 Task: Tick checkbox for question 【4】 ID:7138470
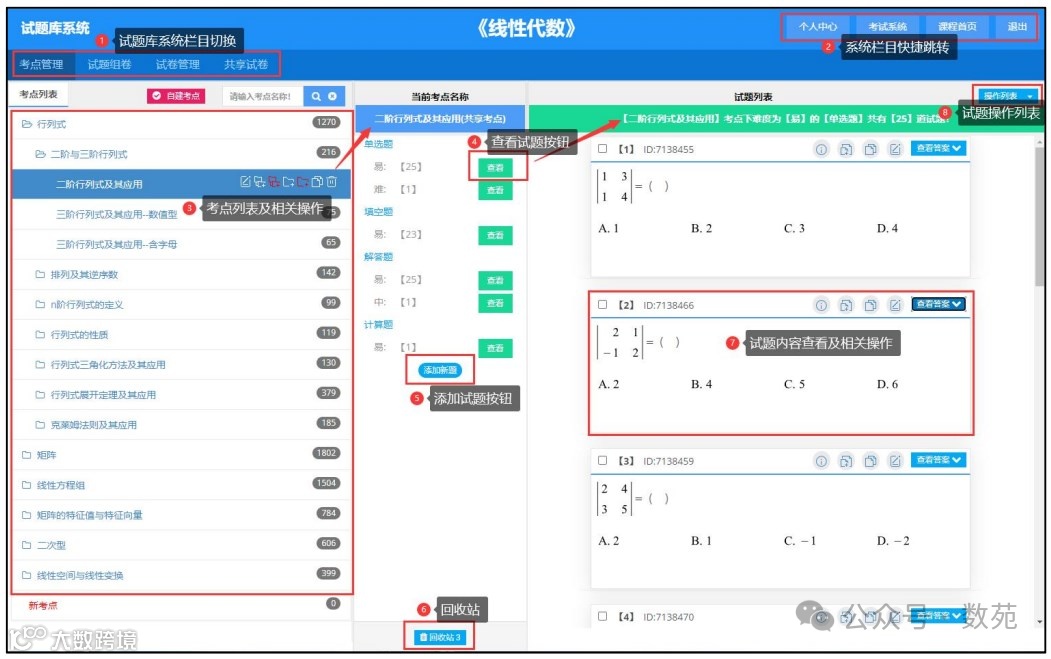point(603,616)
